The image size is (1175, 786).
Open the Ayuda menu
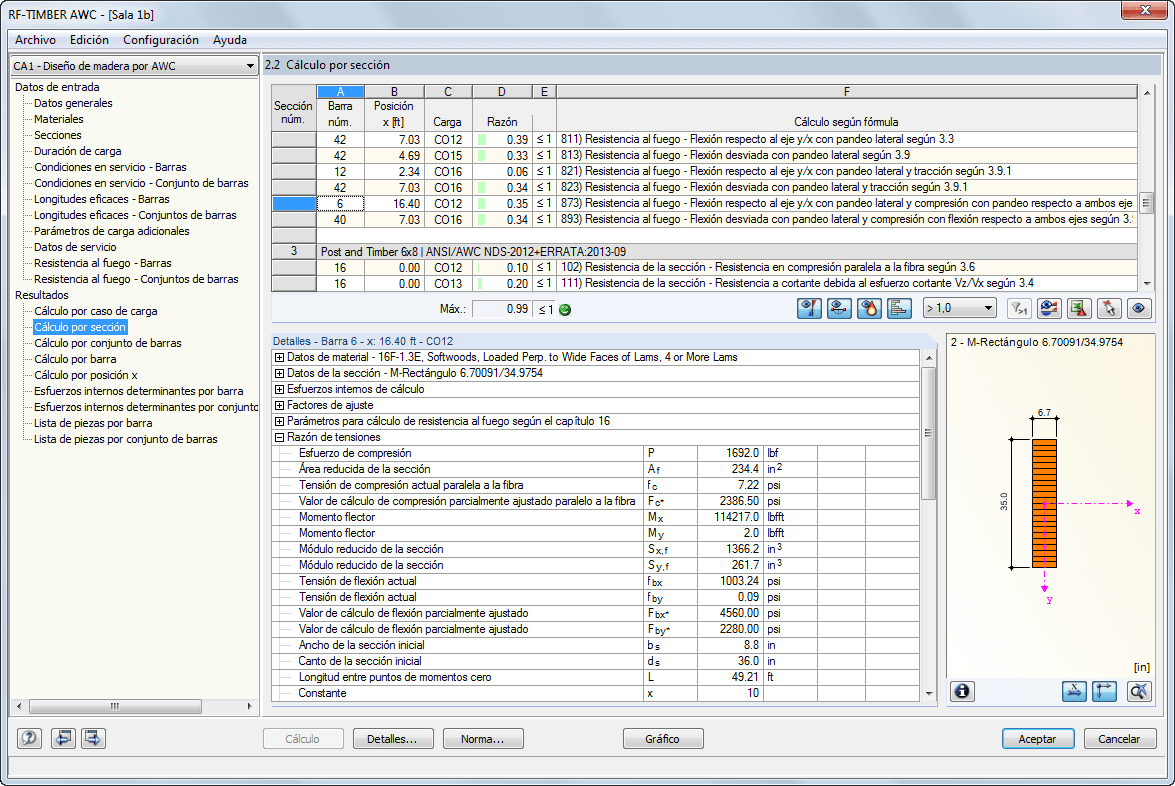229,40
